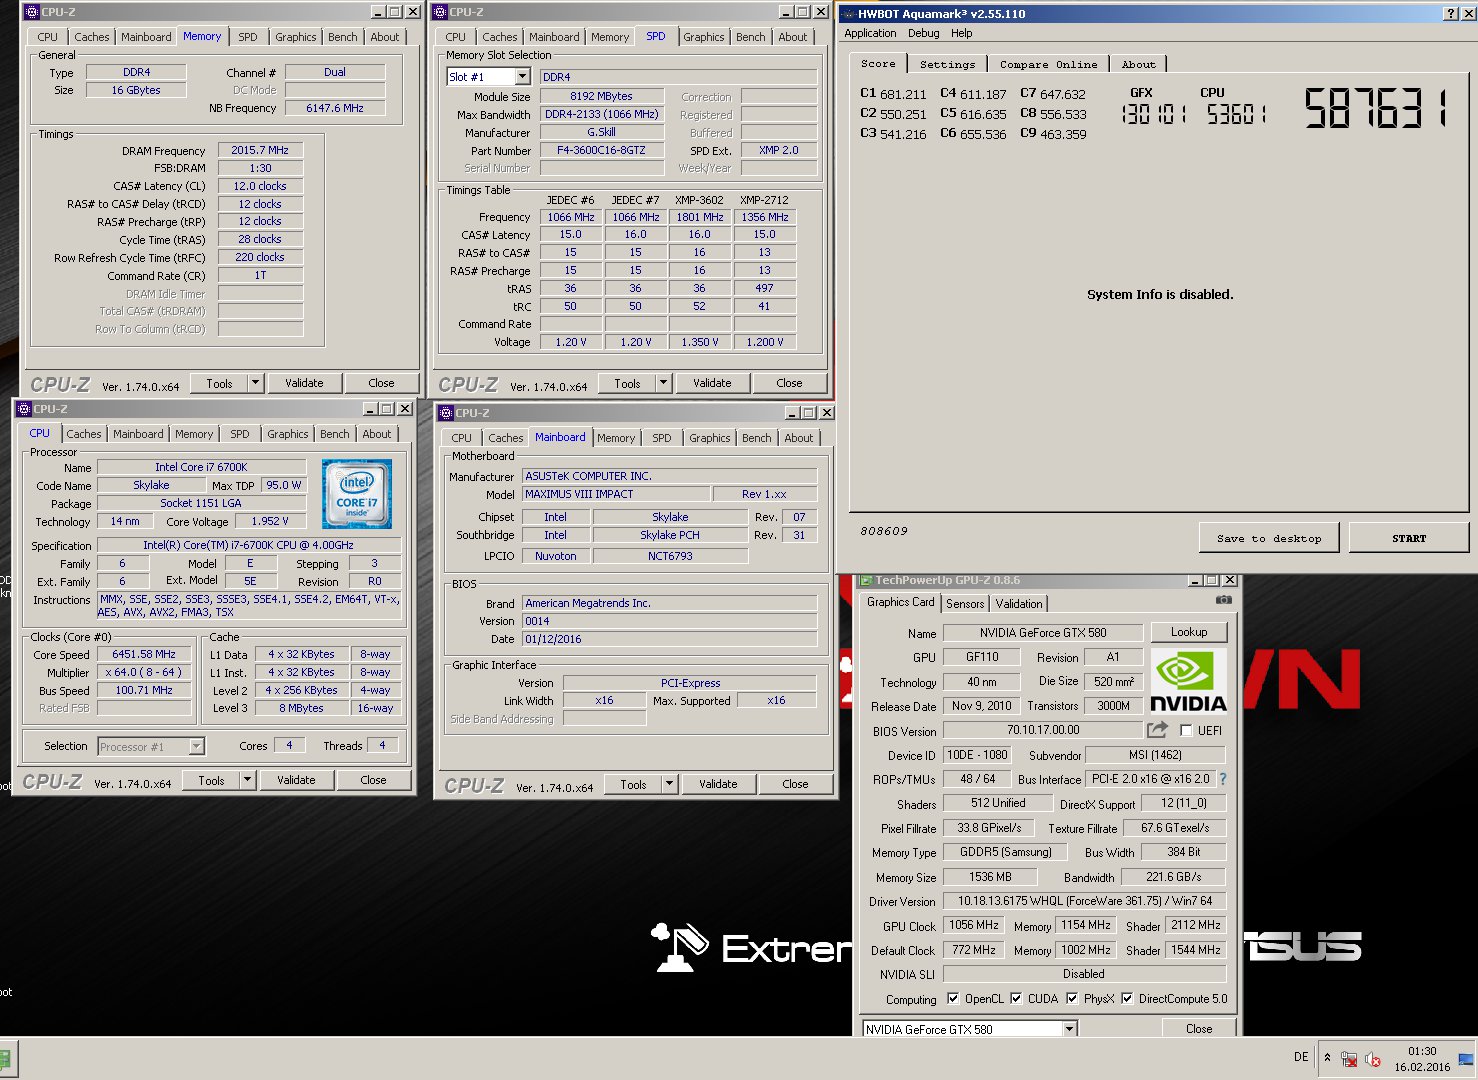Image resolution: width=1478 pixels, height=1080 pixels.
Task: Click Close button in the SPD-tab CPU-Z window
Action: pyautogui.click(x=789, y=383)
